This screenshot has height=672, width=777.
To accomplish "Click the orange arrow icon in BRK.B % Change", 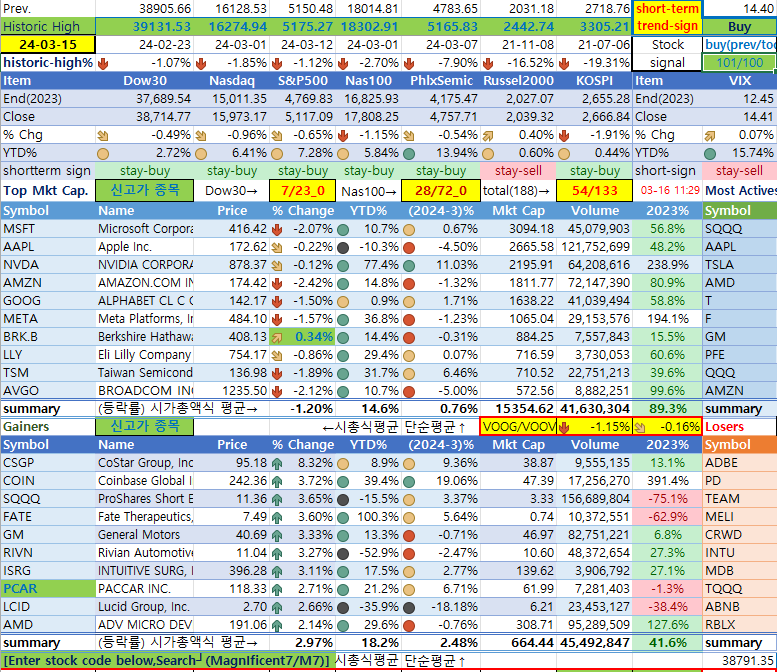I will pos(277,337).
